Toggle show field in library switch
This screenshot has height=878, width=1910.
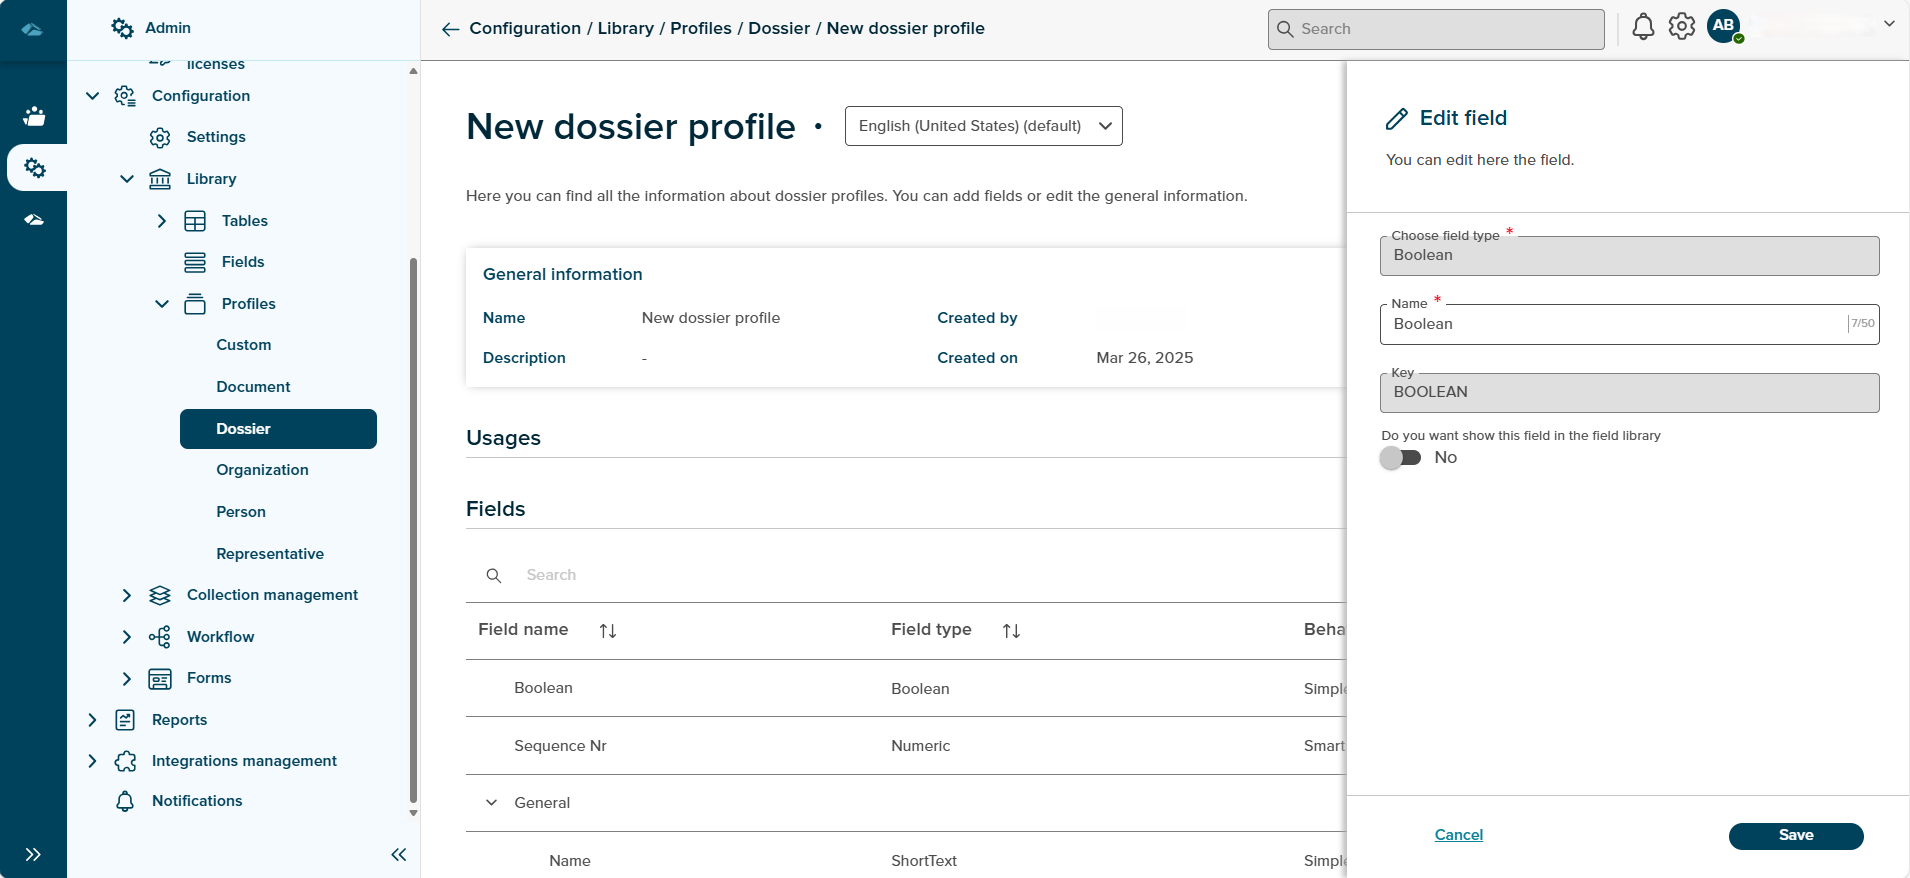[x=1400, y=458]
